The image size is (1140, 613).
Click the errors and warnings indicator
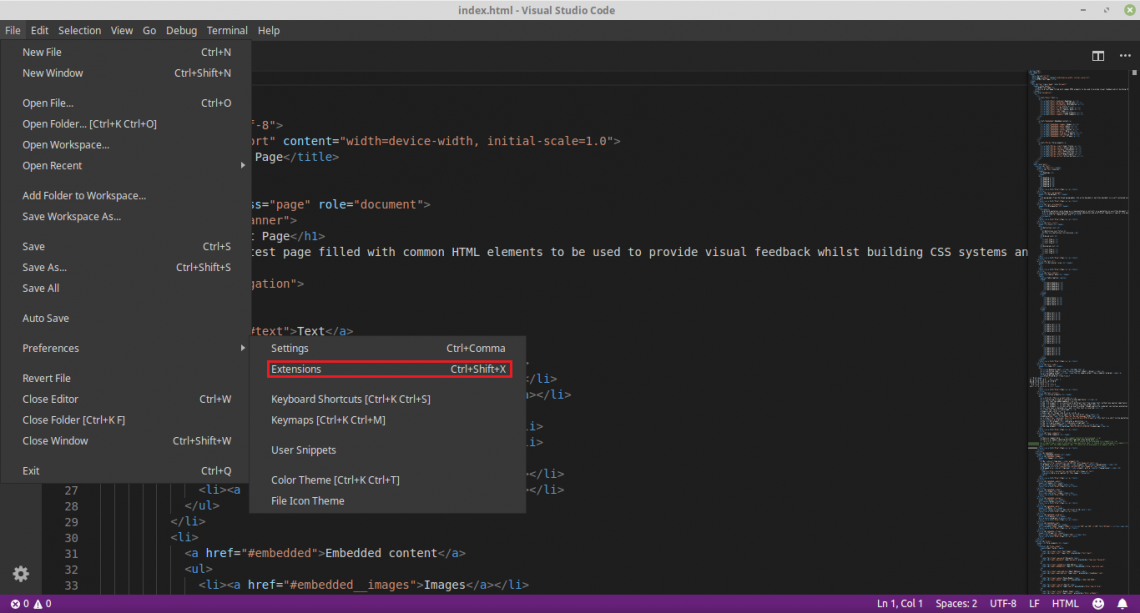point(25,603)
